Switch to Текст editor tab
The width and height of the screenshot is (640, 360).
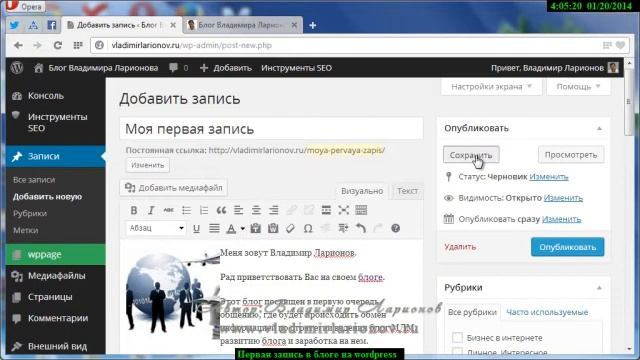tap(407, 191)
